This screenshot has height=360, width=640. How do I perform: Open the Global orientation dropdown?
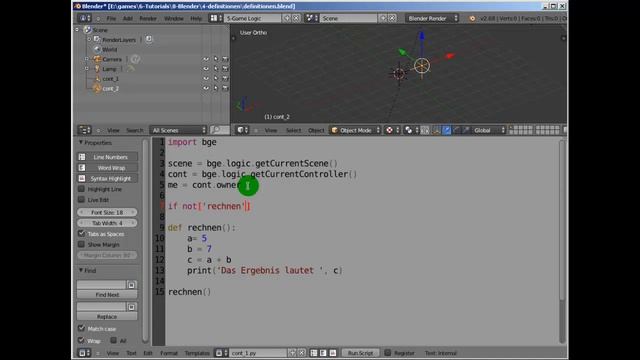489,130
